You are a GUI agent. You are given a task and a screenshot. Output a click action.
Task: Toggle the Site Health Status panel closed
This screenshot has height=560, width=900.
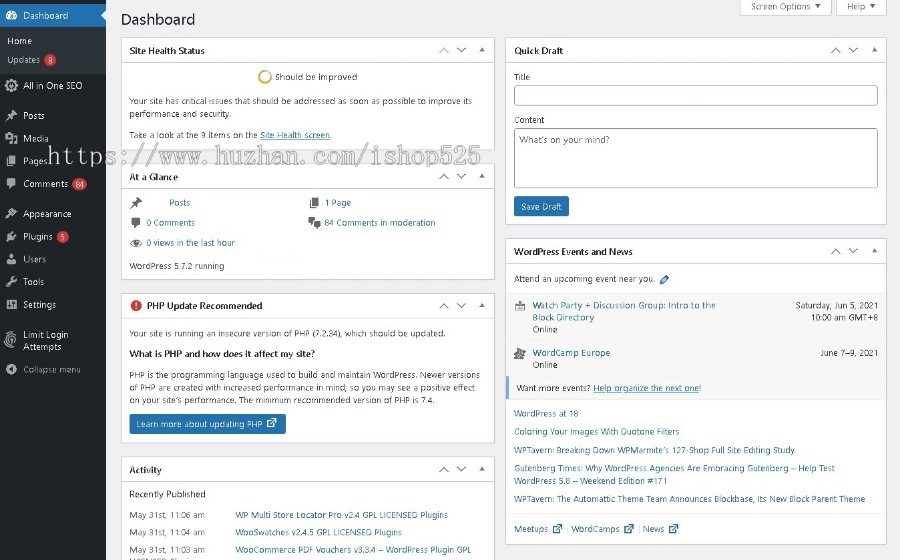click(x=482, y=50)
